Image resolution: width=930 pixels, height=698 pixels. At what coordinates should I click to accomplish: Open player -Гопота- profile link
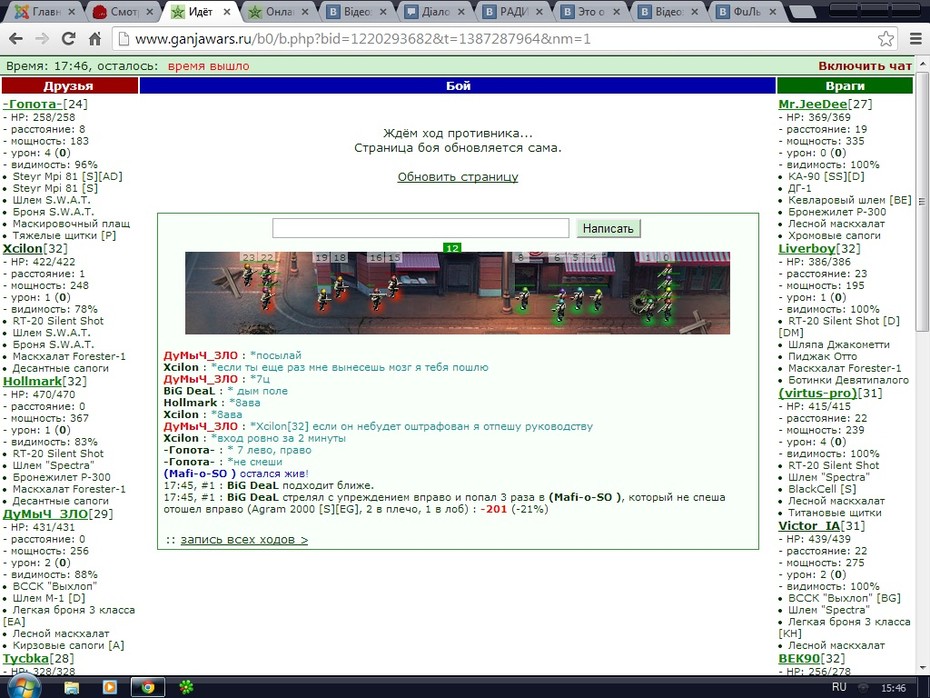(33, 104)
